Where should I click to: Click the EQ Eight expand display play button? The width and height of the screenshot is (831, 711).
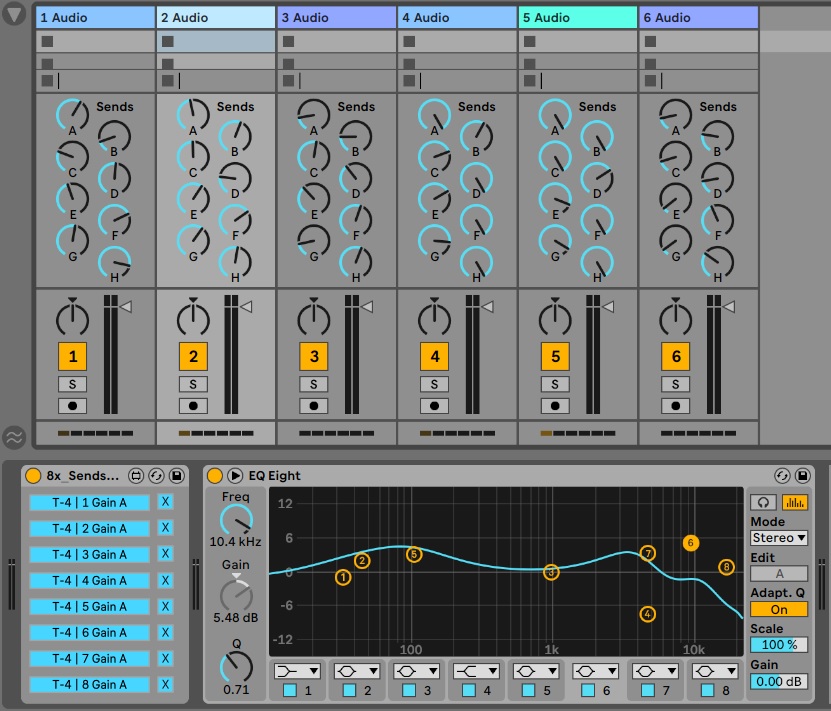[235, 476]
